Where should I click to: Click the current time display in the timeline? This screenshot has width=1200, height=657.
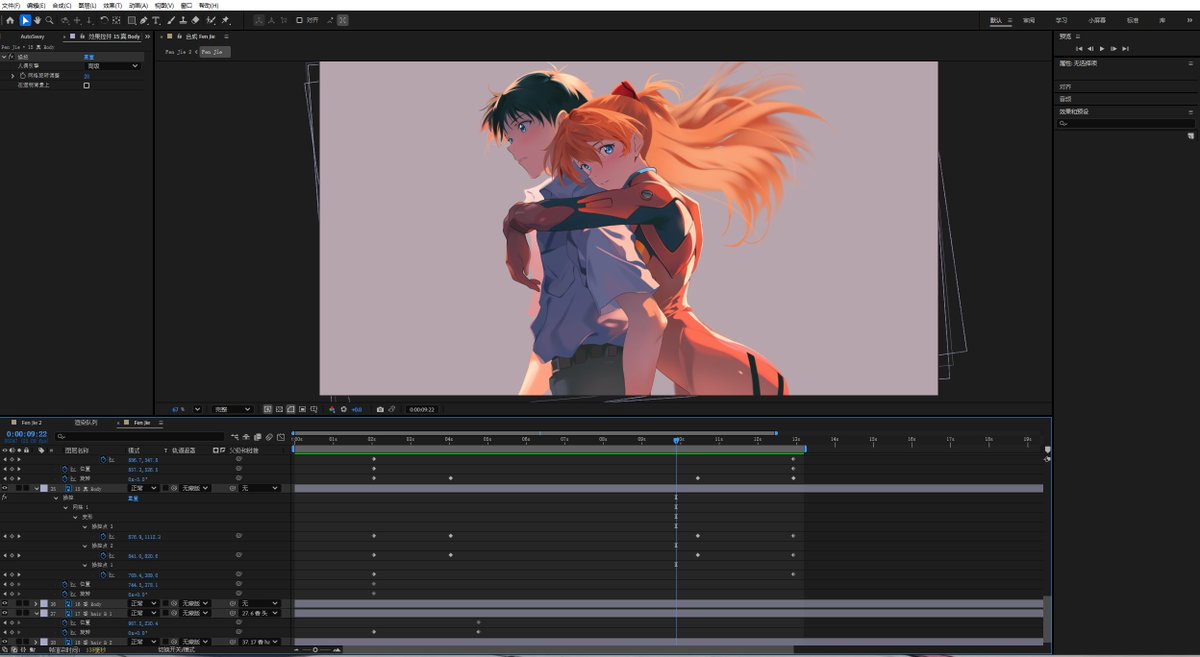point(27,434)
